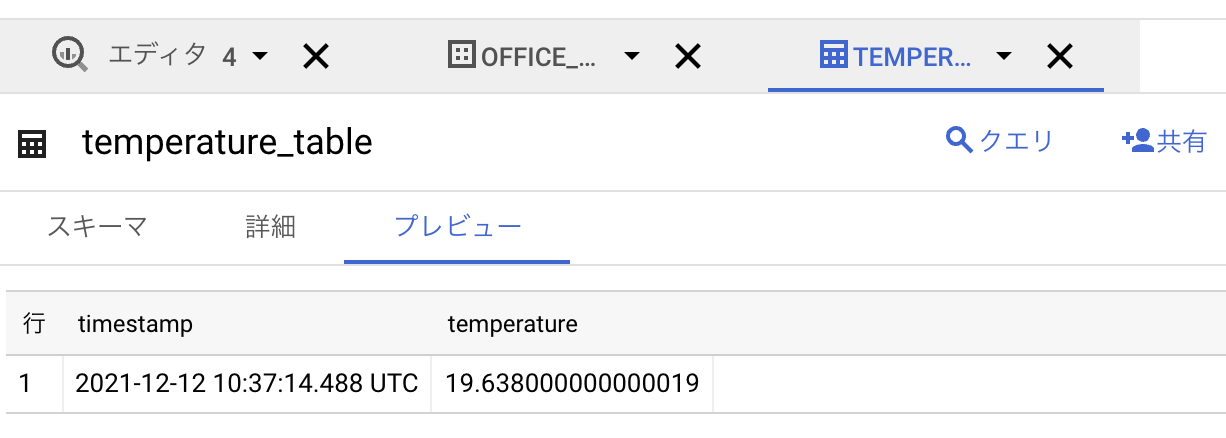Click the temperature_table header table icon

pyautogui.click(x=32, y=144)
